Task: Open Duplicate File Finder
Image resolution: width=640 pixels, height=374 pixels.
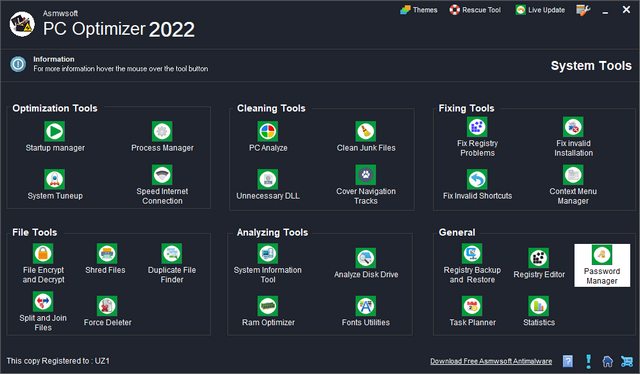Action: pyautogui.click(x=171, y=264)
